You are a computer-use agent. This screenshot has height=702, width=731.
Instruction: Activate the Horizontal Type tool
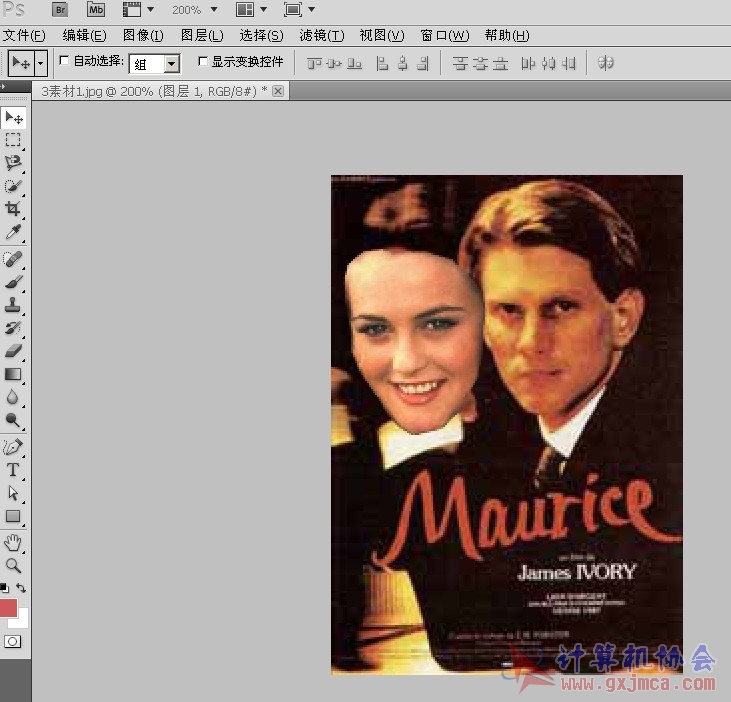coord(13,470)
